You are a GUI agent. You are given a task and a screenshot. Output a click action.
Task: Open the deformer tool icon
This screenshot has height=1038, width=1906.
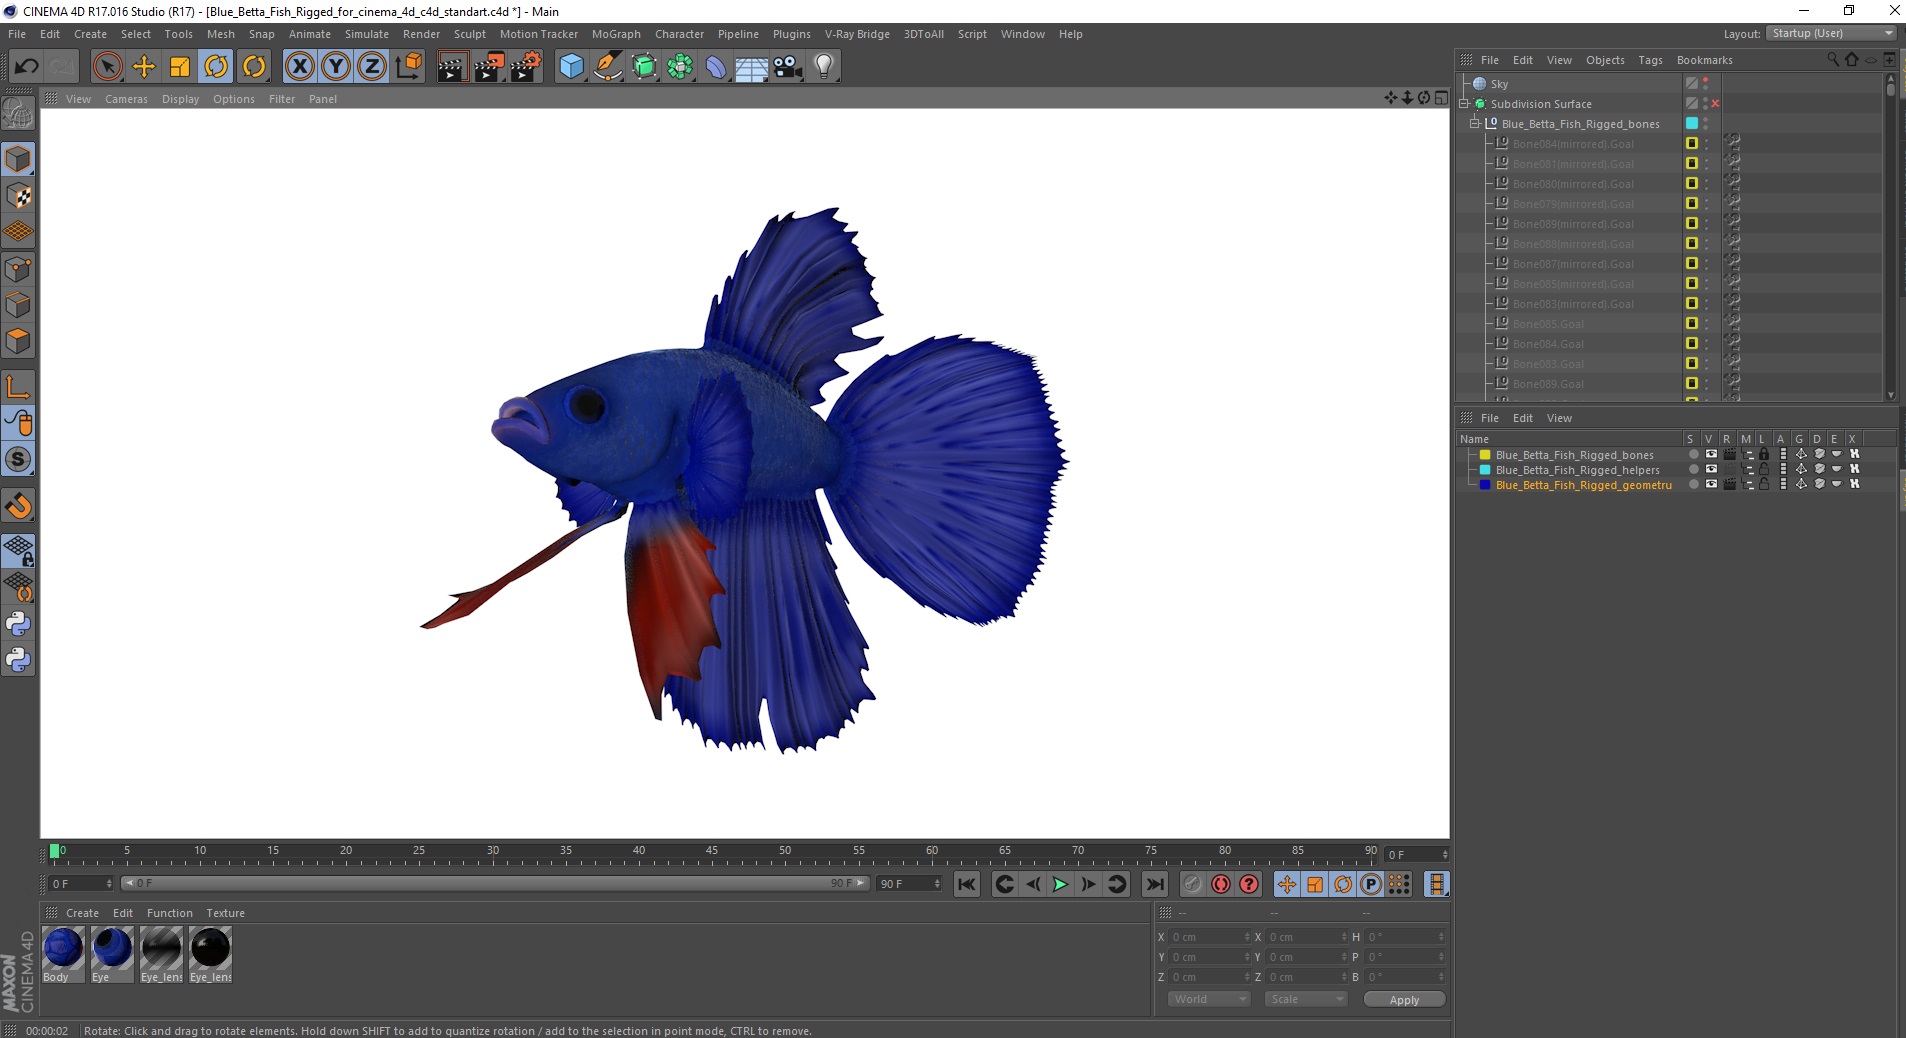coord(716,67)
